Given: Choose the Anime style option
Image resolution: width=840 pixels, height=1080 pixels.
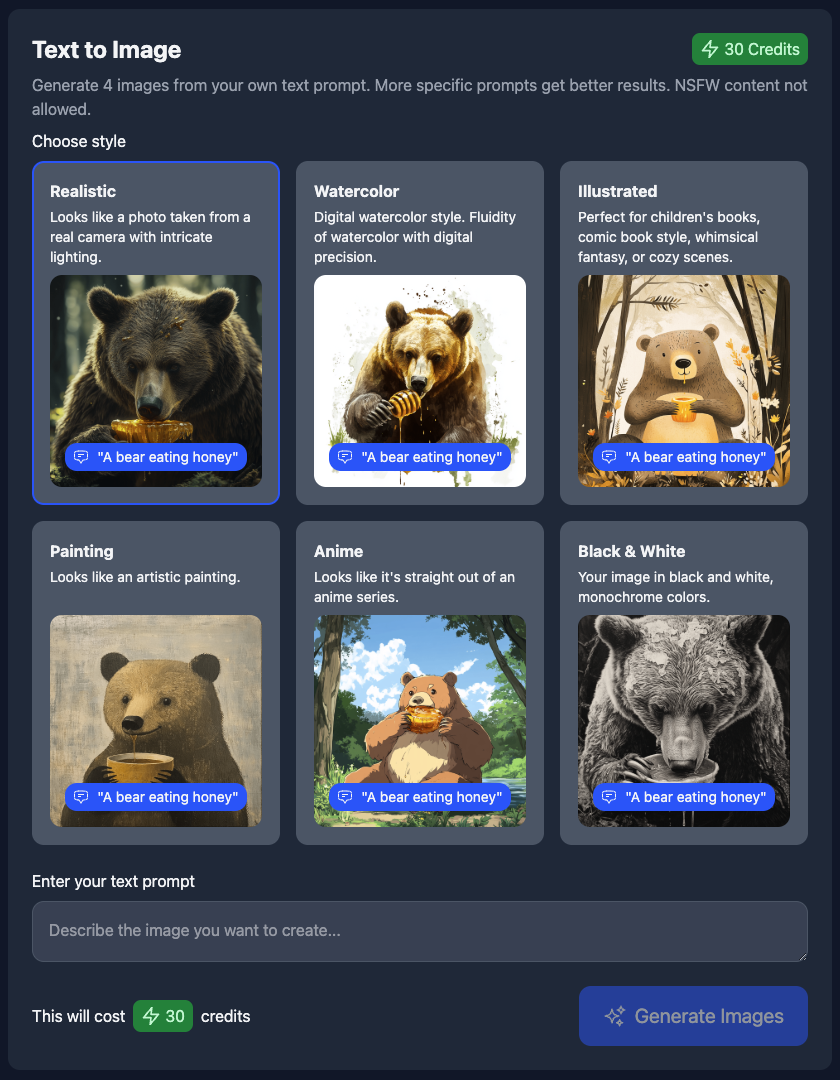Looking at the screenshot, I should pos(420,683).
